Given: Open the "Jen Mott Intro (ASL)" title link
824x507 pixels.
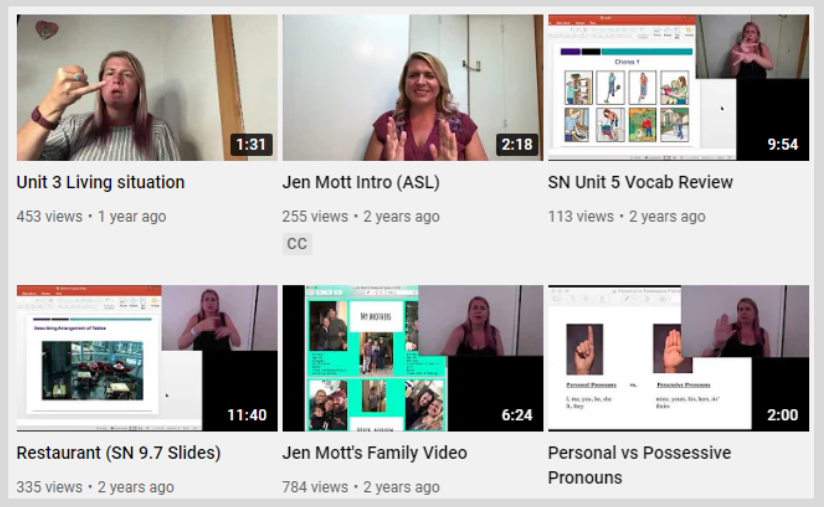Looking at the screenshot, I should 360,182.
